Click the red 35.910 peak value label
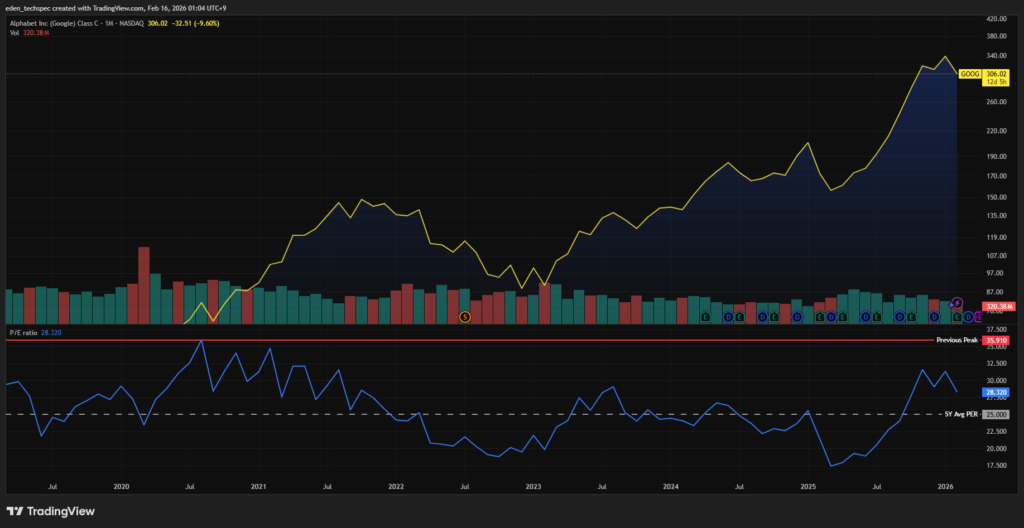Viewport: 1024px width, 528px height. point(997,340)
